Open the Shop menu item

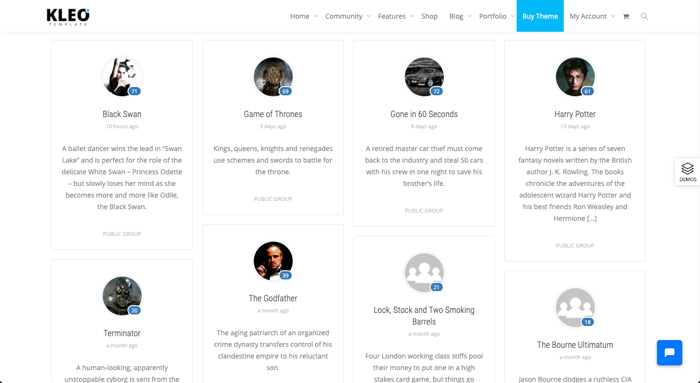click(x=429, y=16)
